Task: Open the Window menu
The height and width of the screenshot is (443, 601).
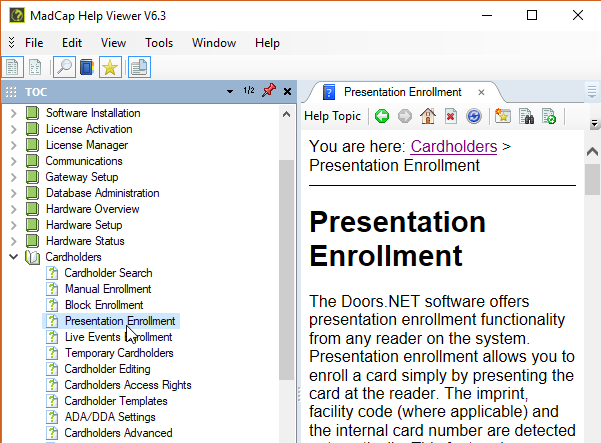Action: tap(214, 43)
